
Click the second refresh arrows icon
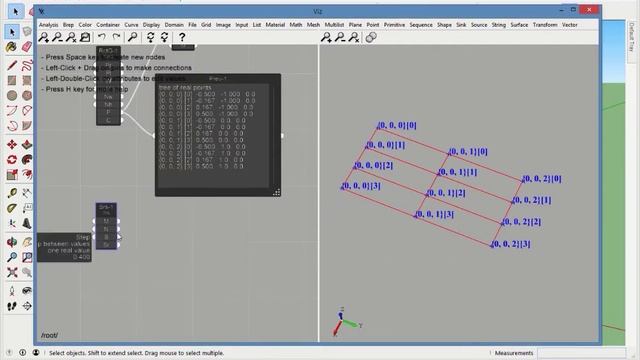point(164,38)
